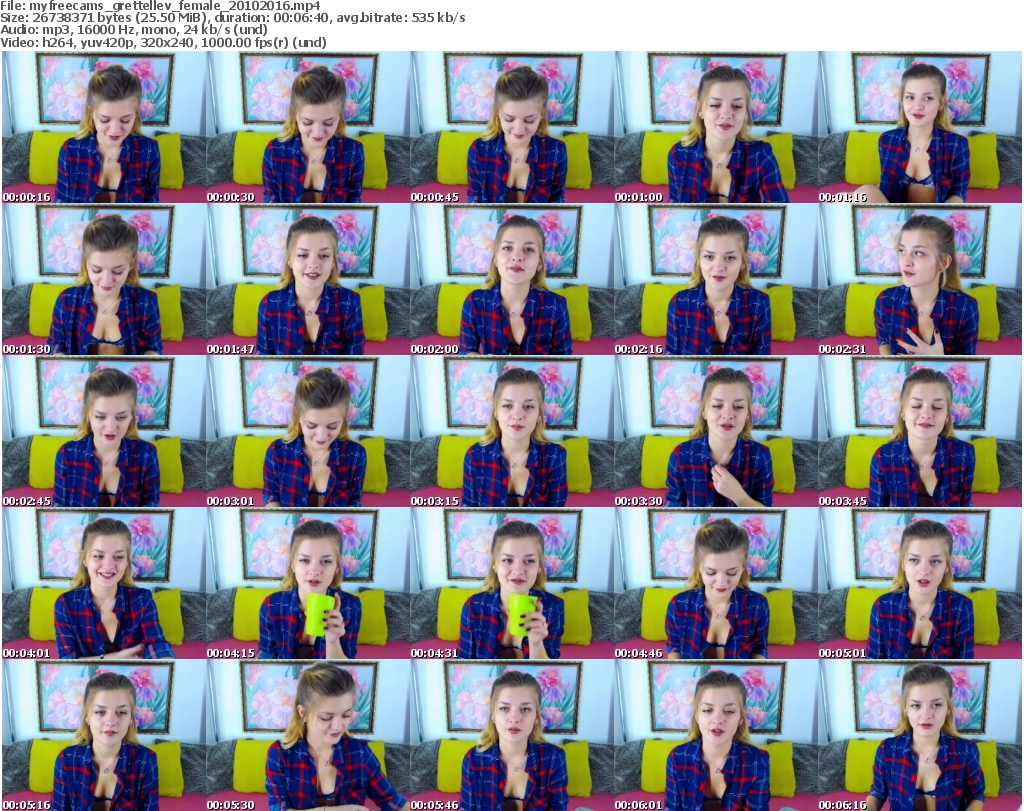Click the File name text line
1024x811 pixels.
tap(161, 6)
